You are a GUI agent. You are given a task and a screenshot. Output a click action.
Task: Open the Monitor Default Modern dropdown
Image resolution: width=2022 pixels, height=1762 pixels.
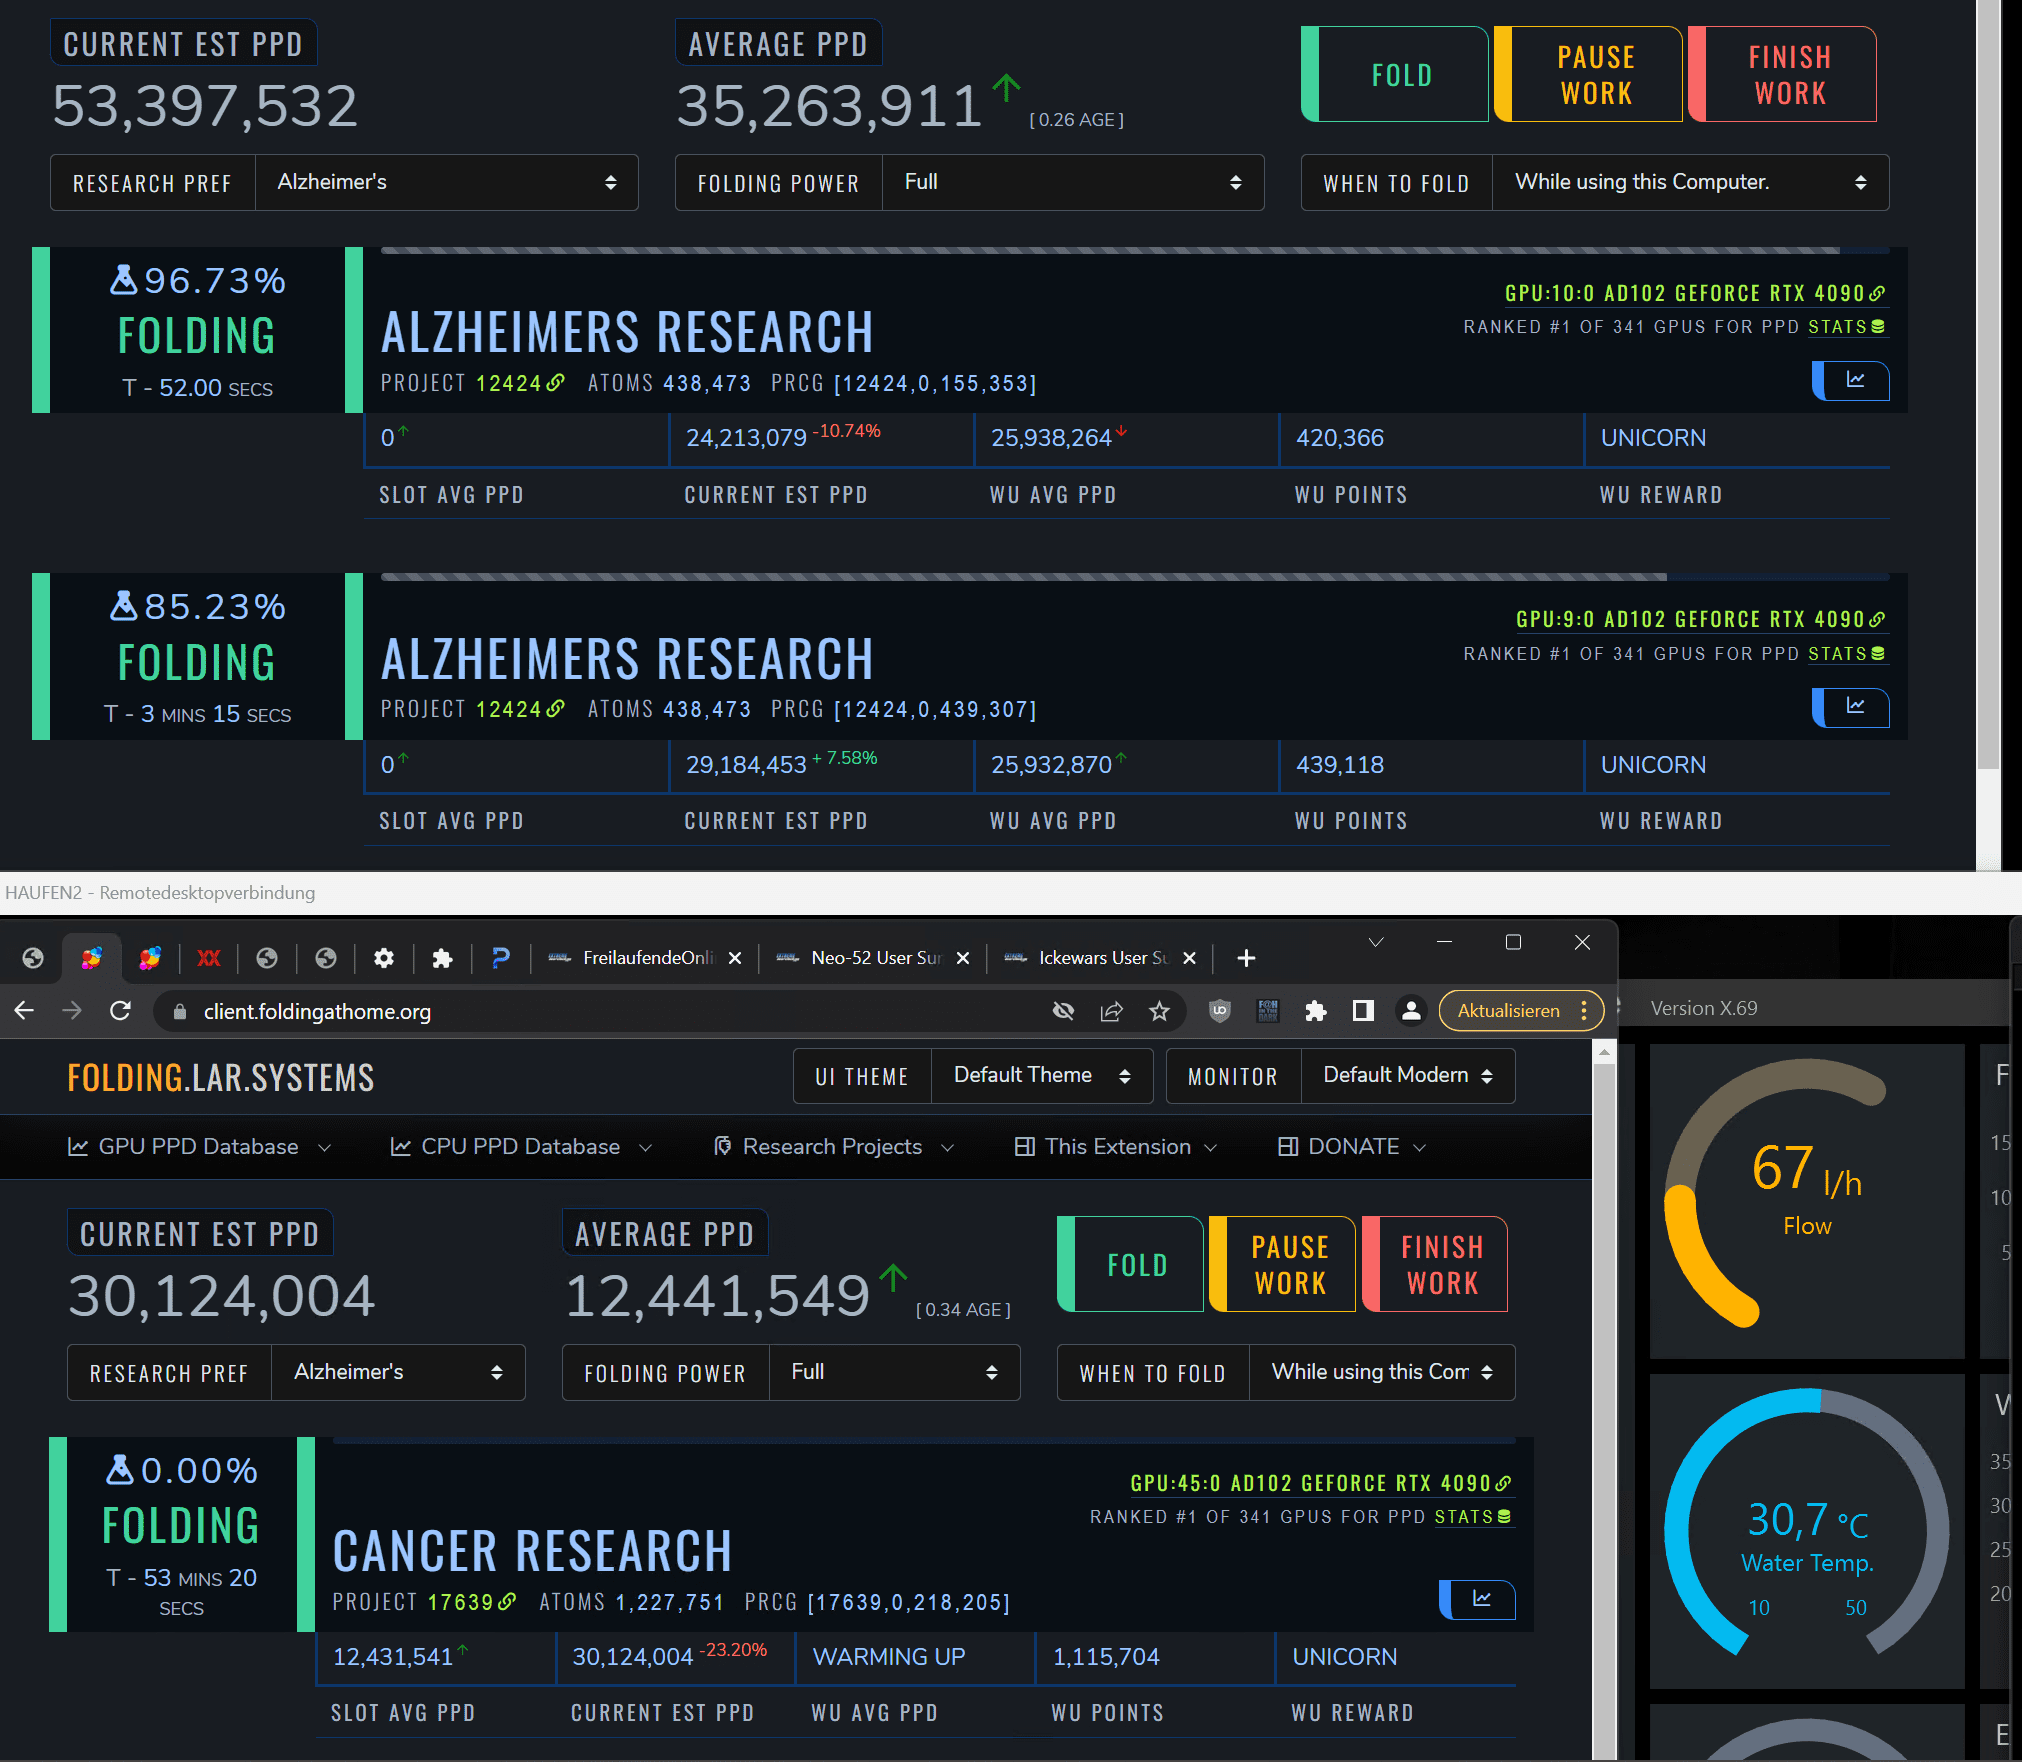click(x=1406, y=1075)
